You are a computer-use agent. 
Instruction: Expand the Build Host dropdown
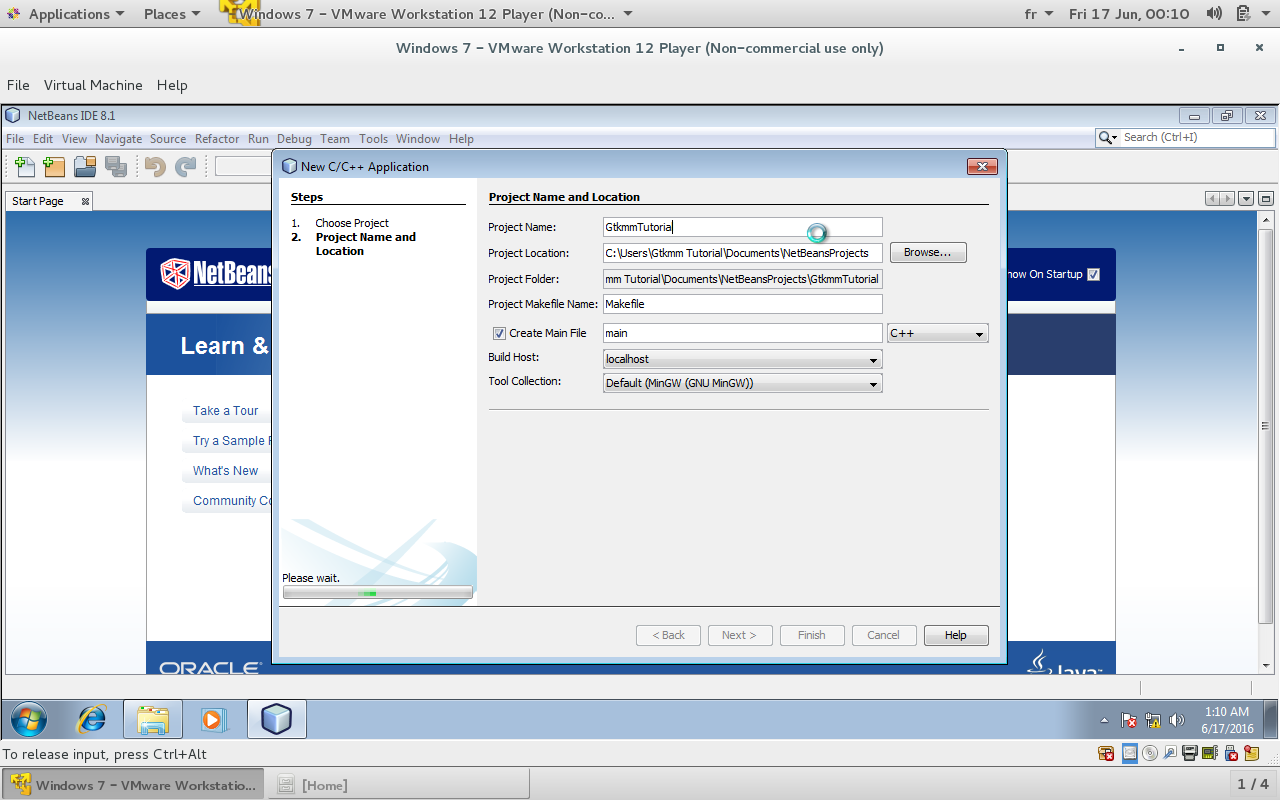point(873,359)
